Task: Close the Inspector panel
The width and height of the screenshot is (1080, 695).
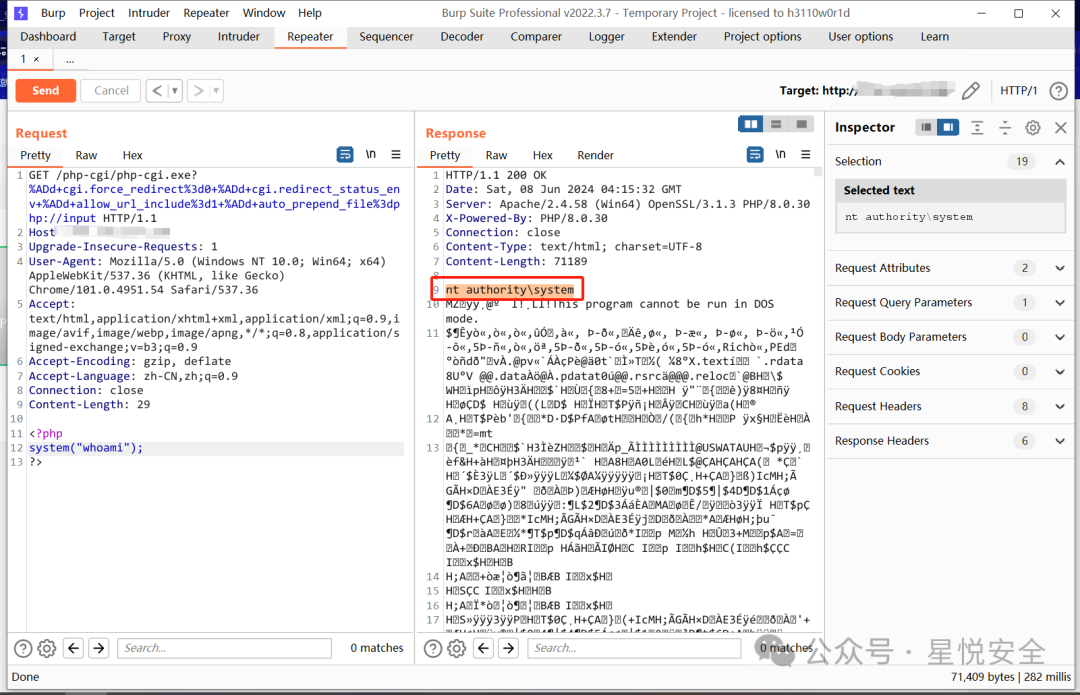Action: (1061, 127)
